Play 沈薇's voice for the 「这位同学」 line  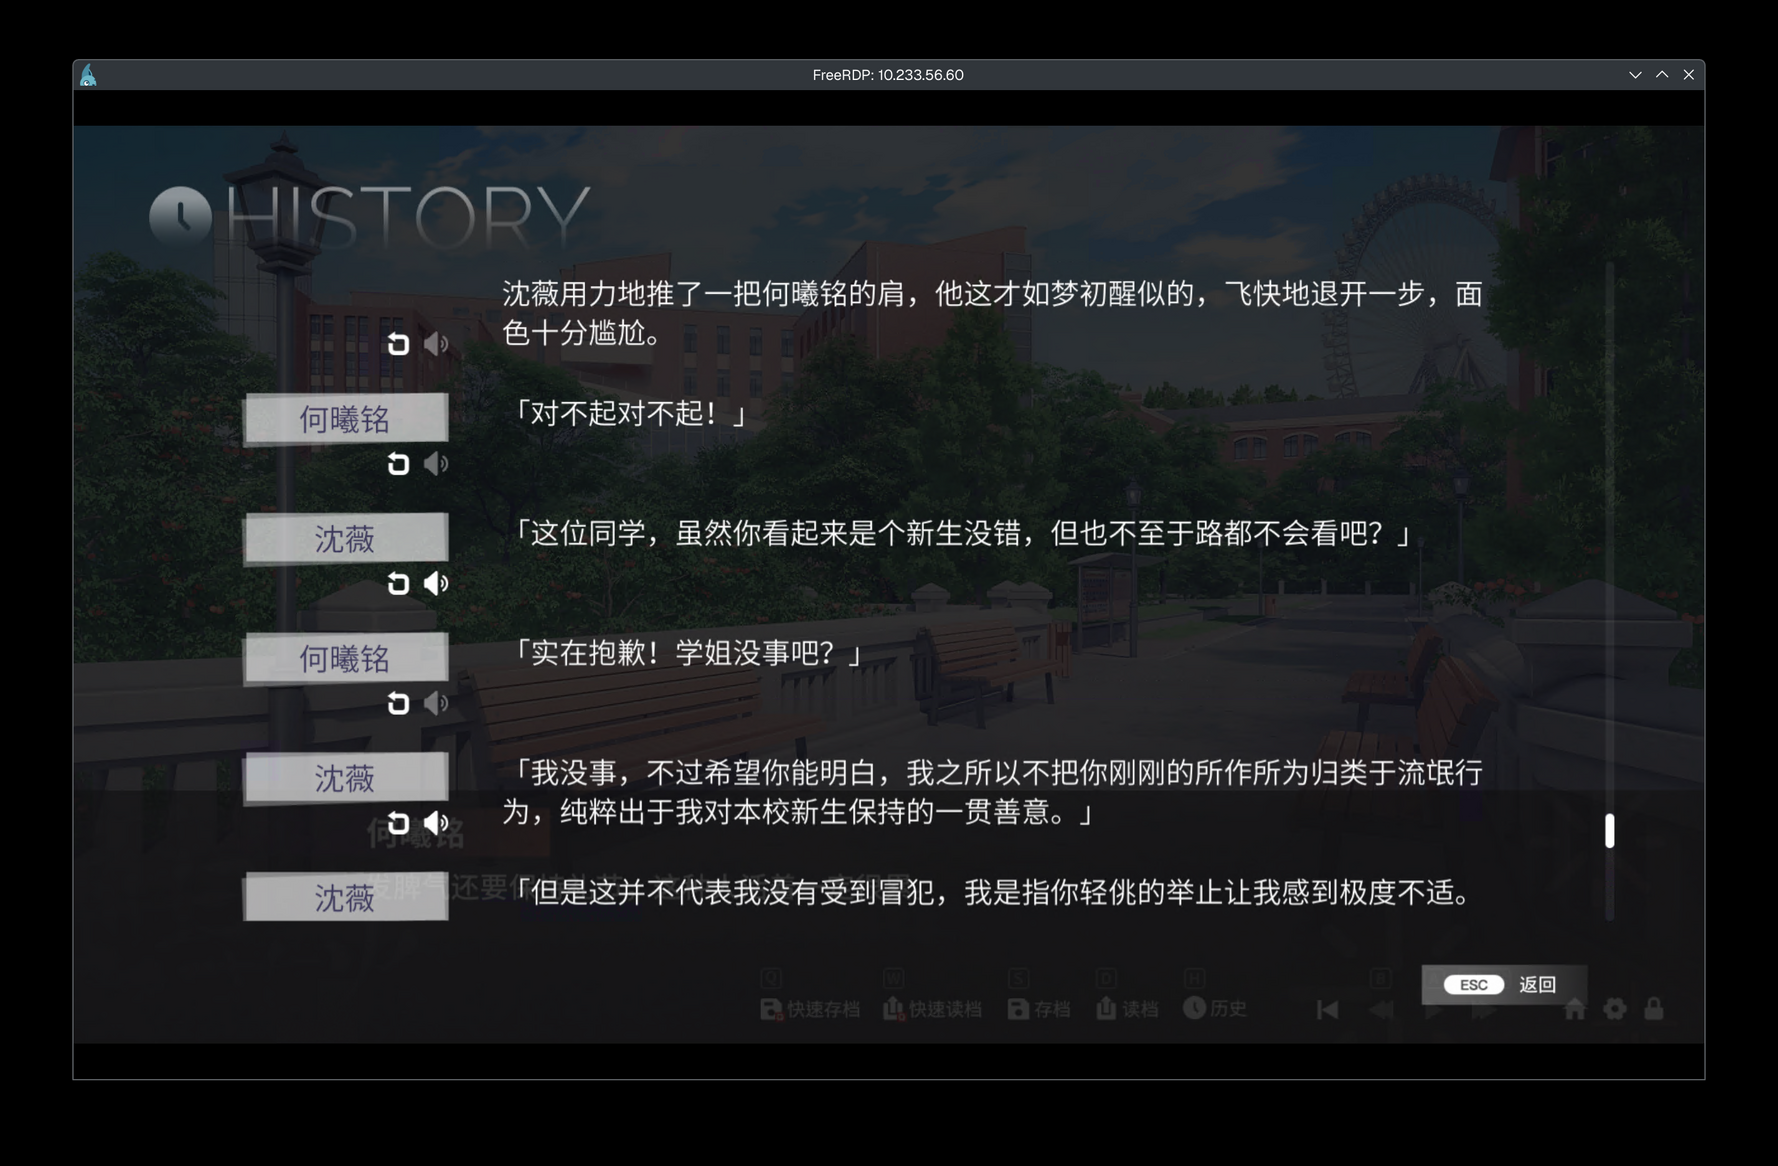point(436,584)
